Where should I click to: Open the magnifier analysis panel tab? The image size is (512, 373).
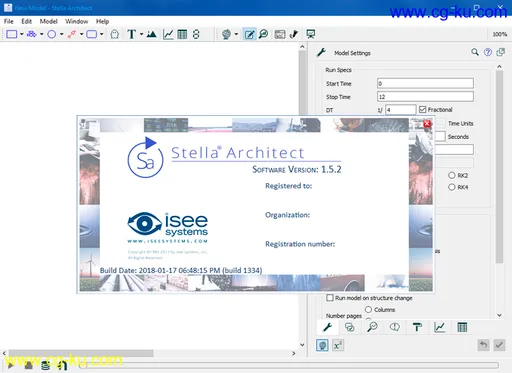click(x=372, y=327)
